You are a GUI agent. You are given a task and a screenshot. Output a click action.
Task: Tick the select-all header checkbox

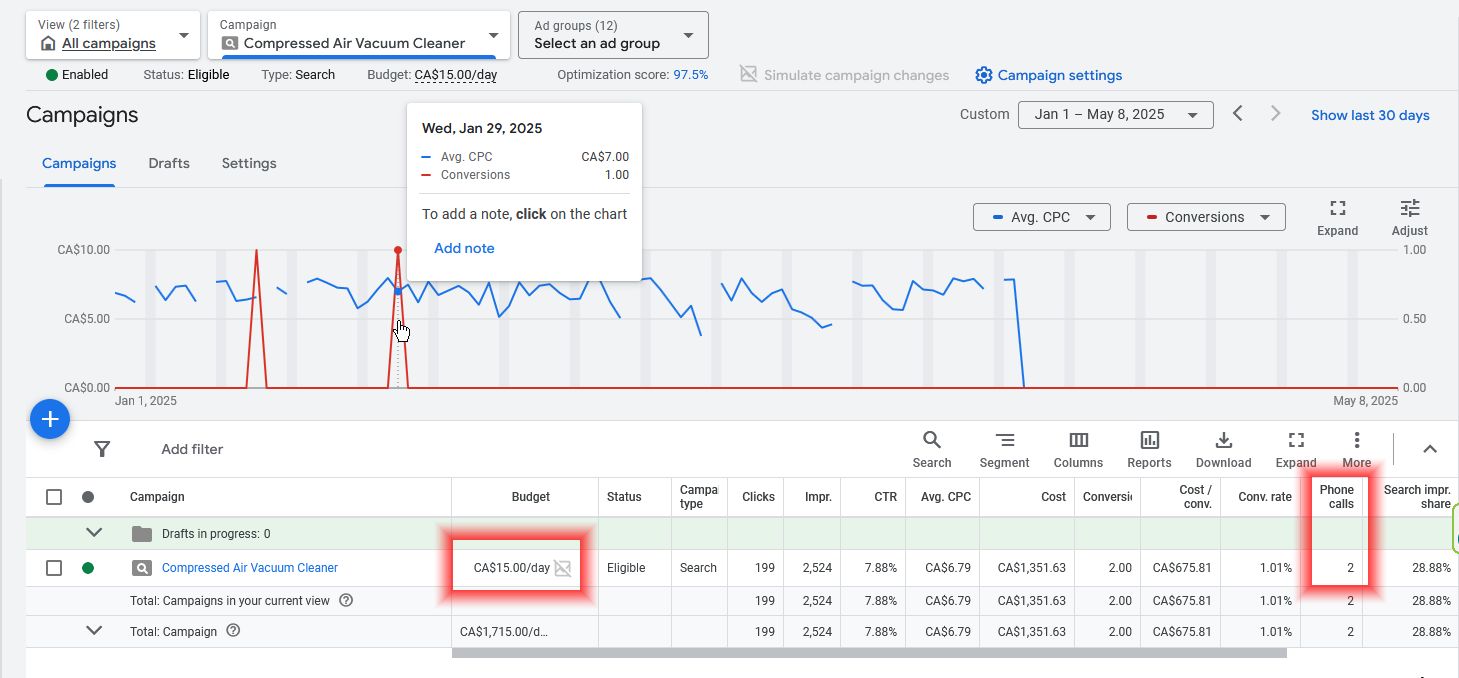click(54, 497)
